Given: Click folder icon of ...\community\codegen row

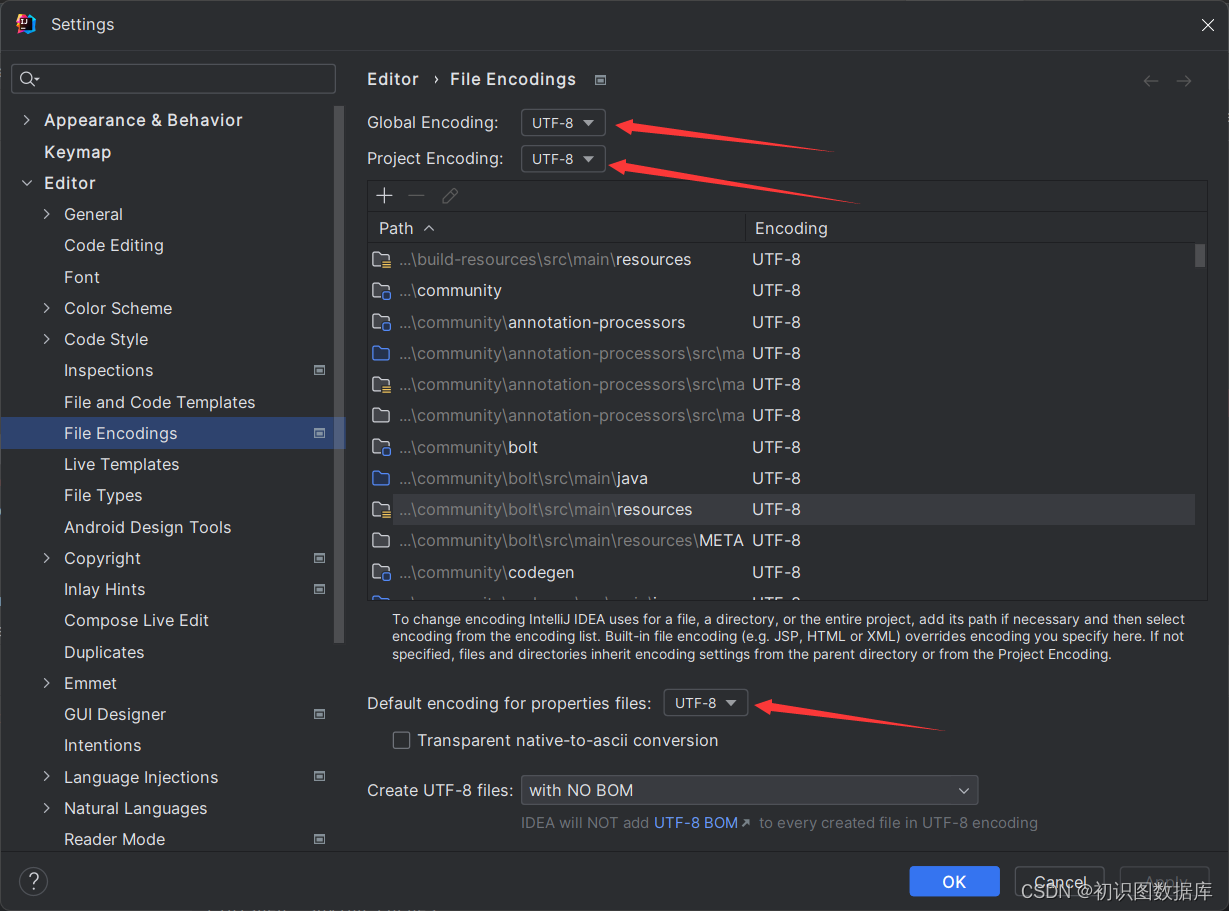Looking at the screenshot, I should point(381,572).
